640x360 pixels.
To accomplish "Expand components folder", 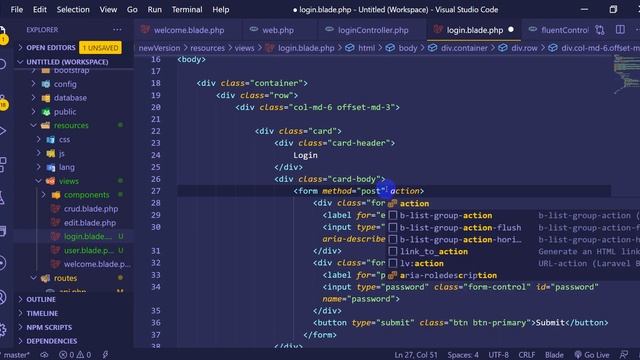I will 43,195.
